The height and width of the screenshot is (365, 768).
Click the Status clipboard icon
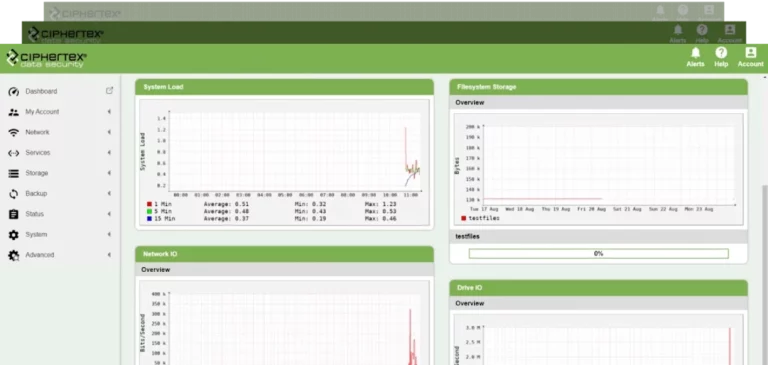[14, 214]
